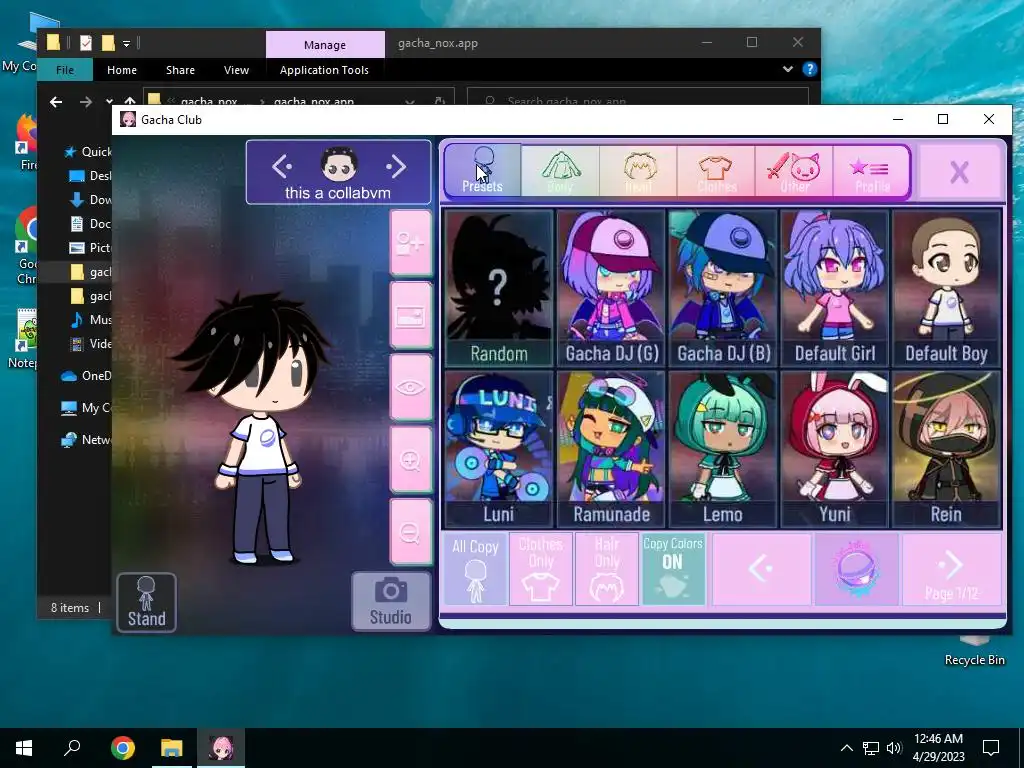This screenshot has width=1024, height=768.
Task: Open the Clothes tab with shirt icon
Action: click(716, 170)
